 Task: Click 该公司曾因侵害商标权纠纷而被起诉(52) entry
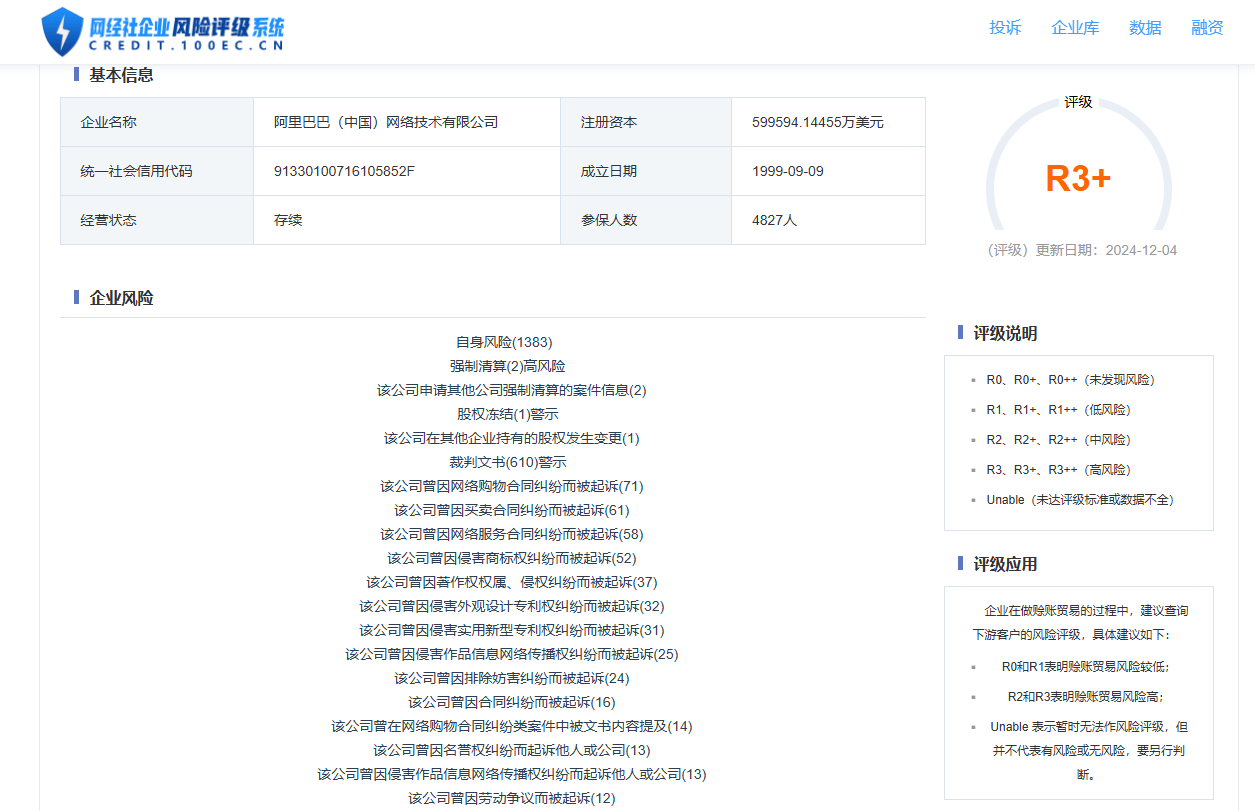pyautogui.click(x=511, y=558)
